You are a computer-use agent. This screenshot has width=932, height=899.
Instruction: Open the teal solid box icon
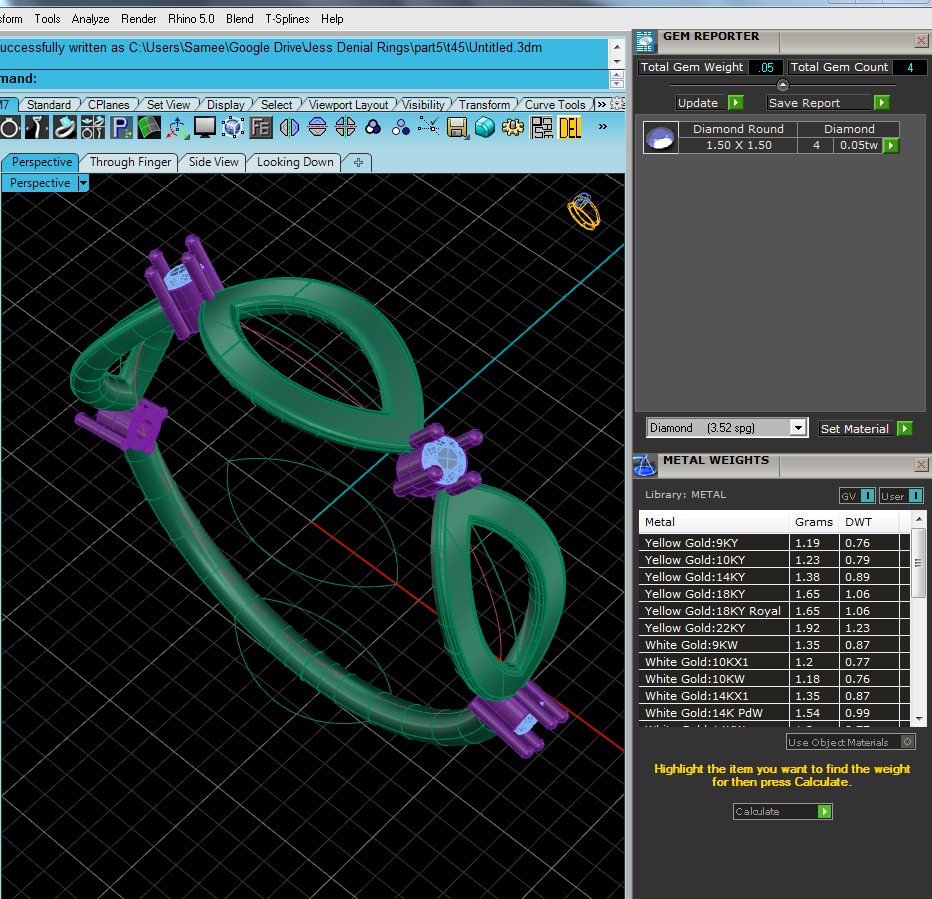click(x=485, y=127)
